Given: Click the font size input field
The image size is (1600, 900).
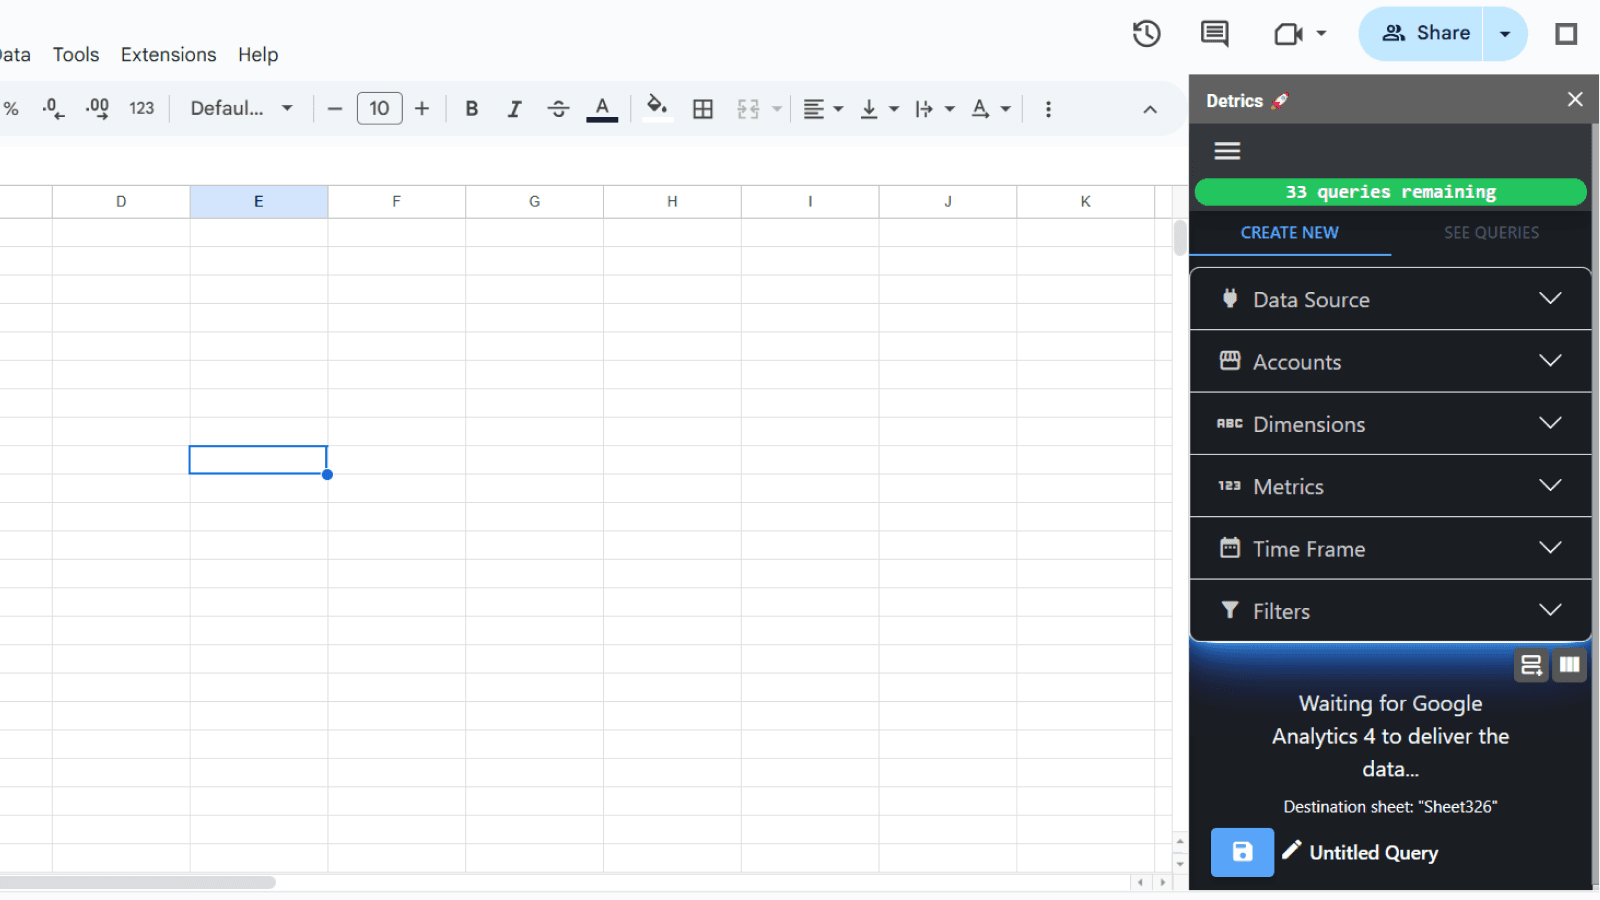Looking at the screenshot, I should coord(379,109).
